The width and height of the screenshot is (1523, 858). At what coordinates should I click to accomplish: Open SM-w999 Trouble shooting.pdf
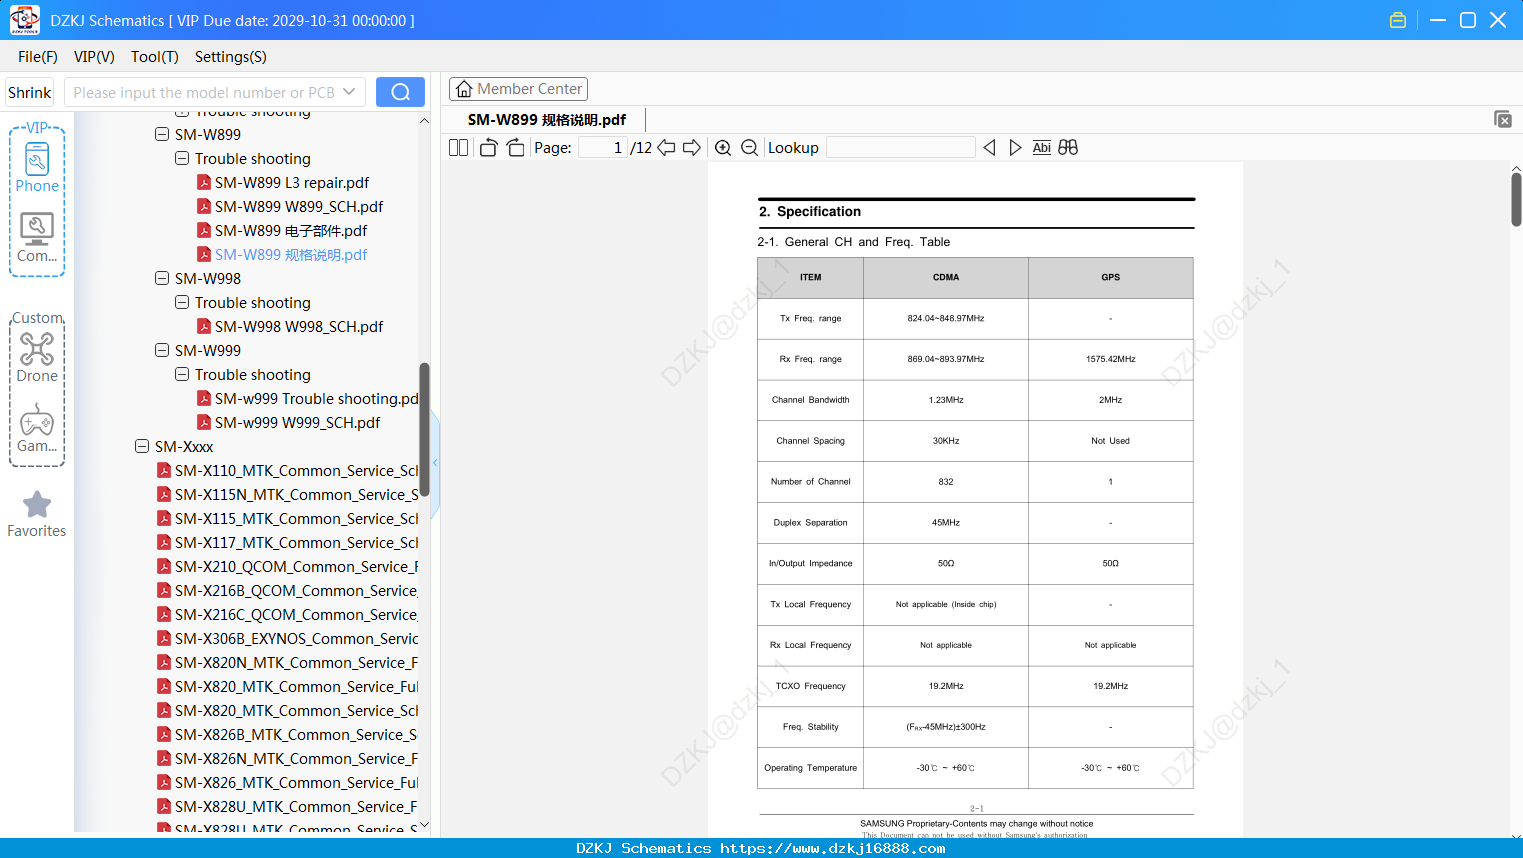317,398
